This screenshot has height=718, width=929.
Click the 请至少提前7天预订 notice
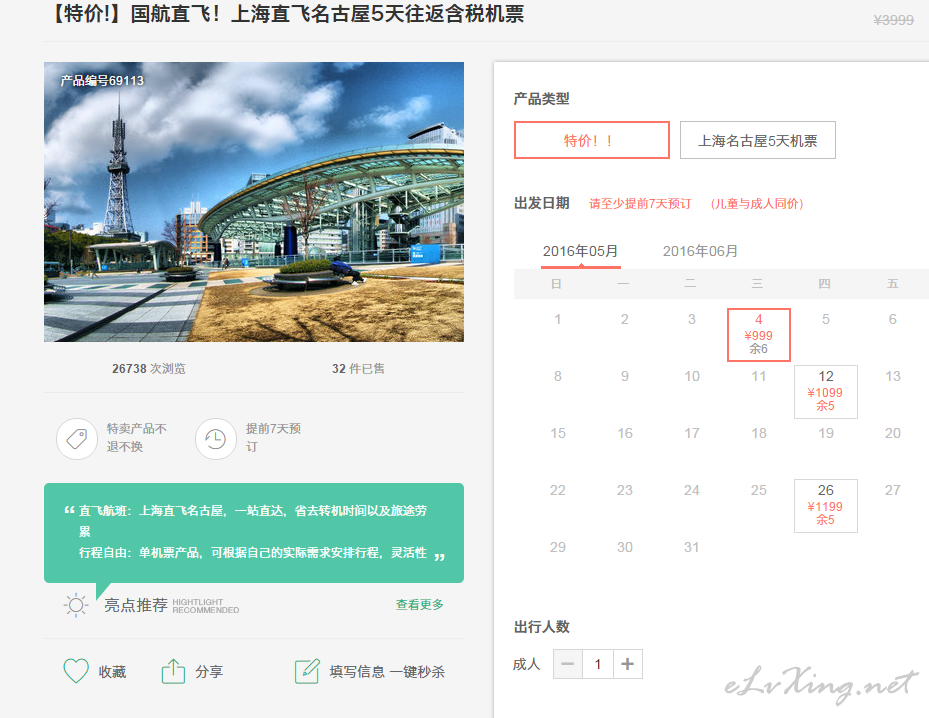[640, 204]
